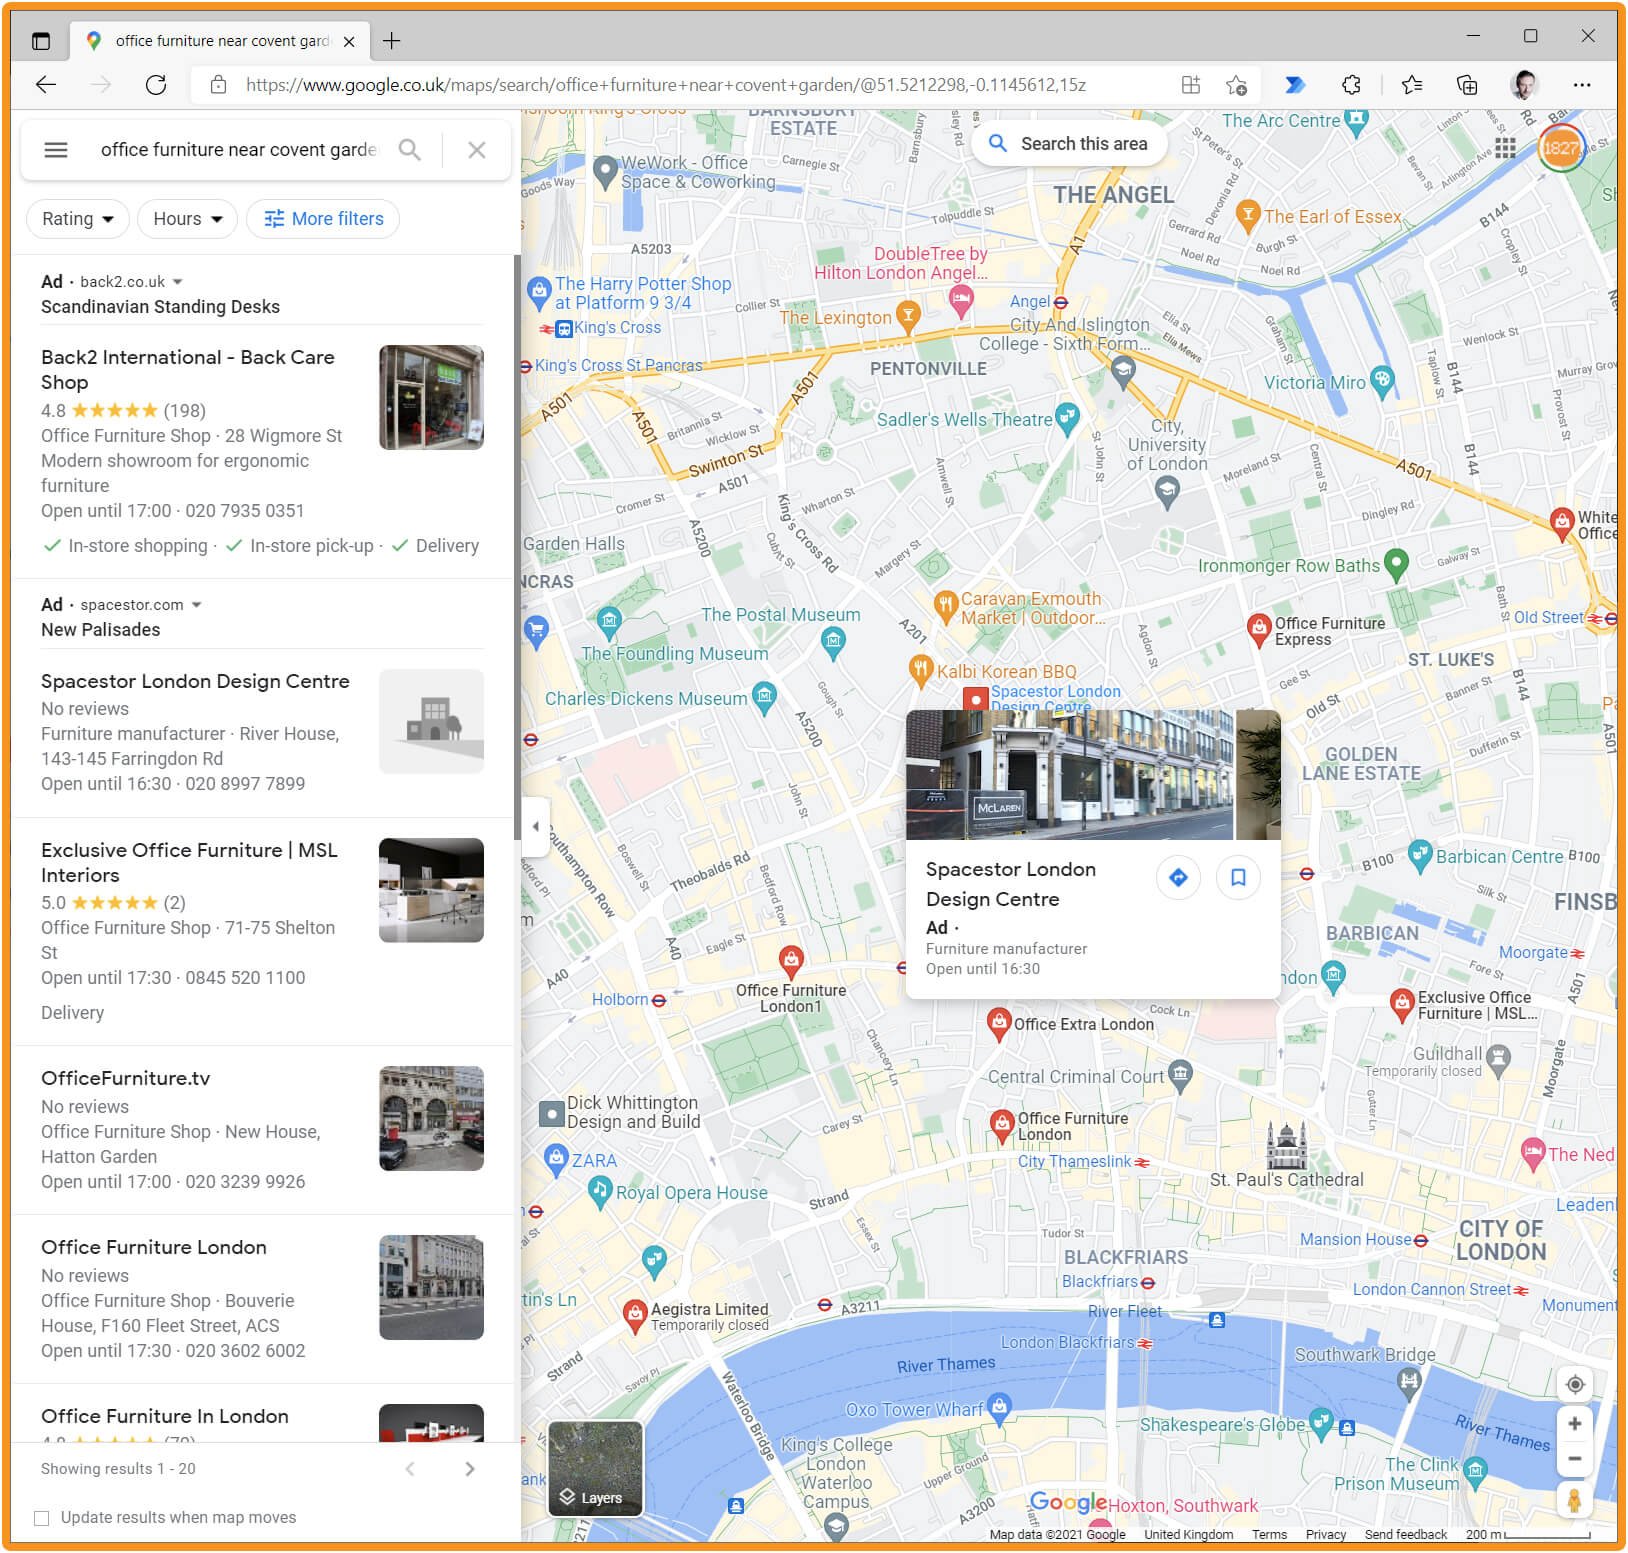Open Exclusive Office Furniture | MSL Interiors result
The height and width of the screenshot is (1553, 1628).
(262, 932)
